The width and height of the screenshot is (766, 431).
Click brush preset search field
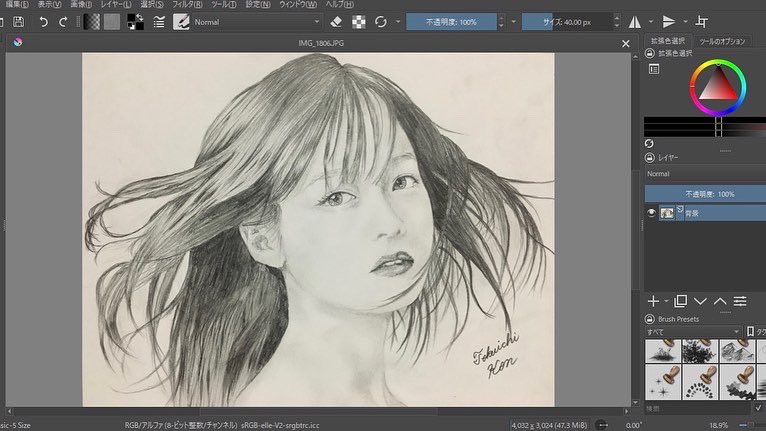698,408
